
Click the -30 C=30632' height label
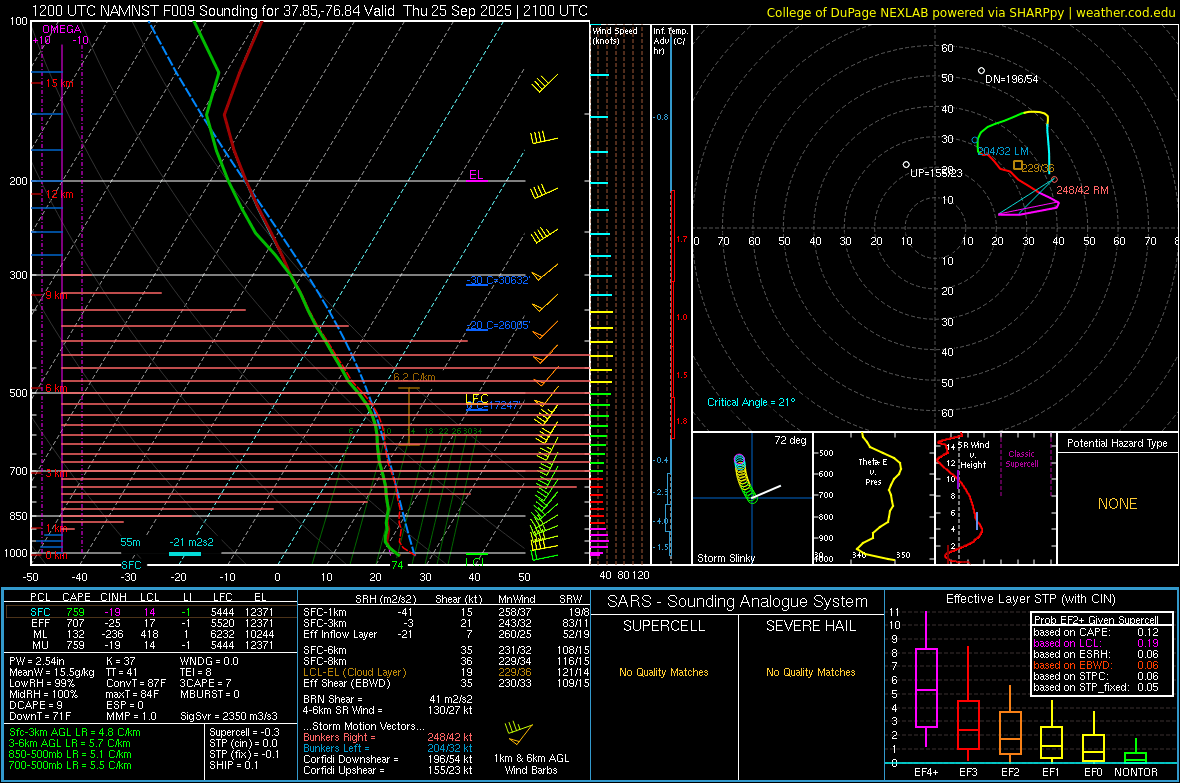coord(498,280)
